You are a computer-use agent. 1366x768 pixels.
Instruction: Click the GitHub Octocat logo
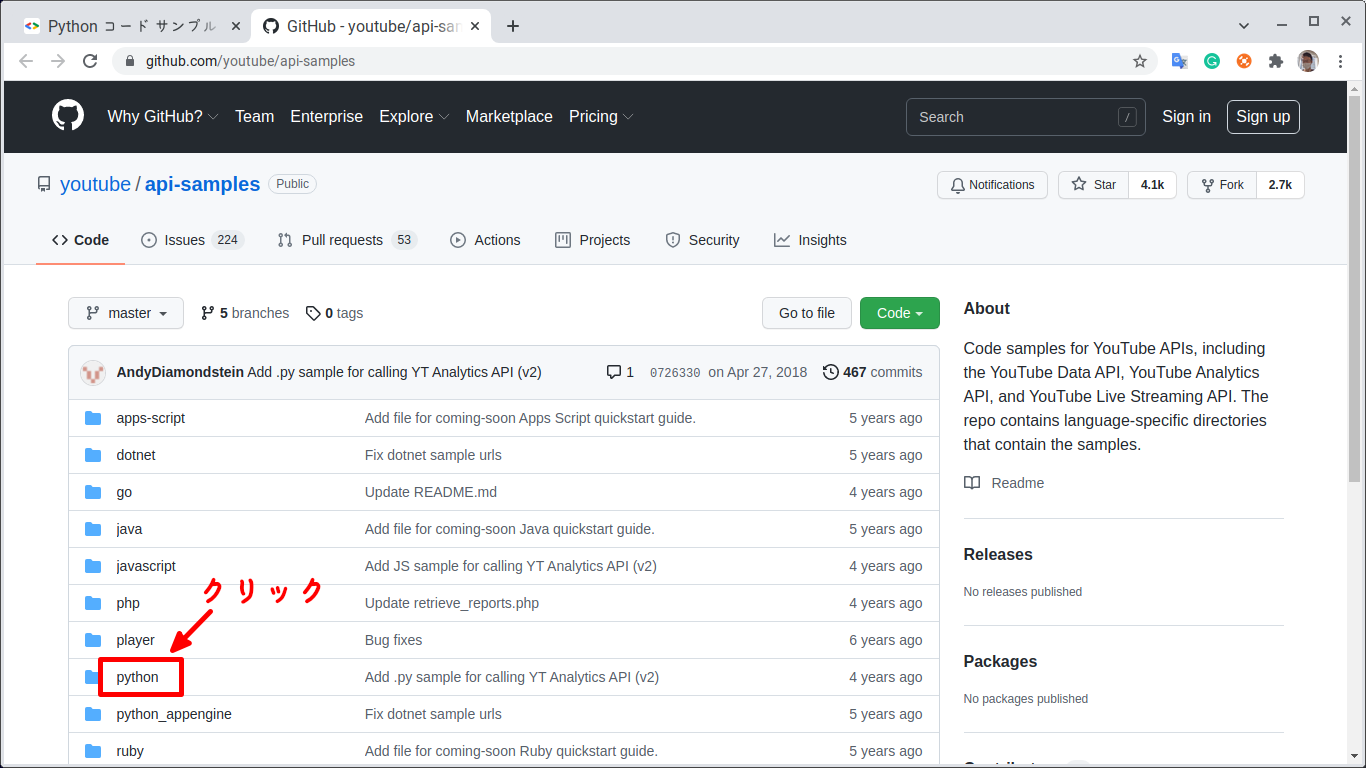click(68, 116)
